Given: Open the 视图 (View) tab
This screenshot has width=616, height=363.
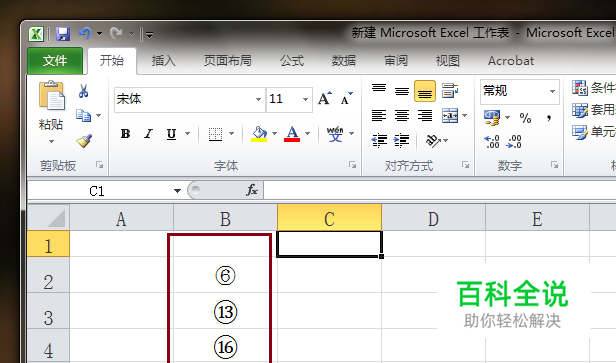Looking at the screenshot, I should (447, 61).
